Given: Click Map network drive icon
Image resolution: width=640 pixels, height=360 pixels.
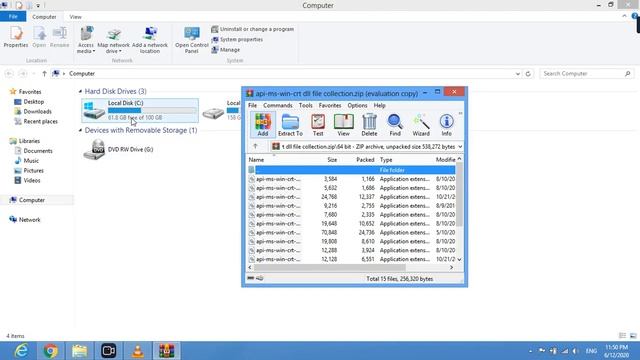Looking at the screenshot, I should tap(113, 40).
